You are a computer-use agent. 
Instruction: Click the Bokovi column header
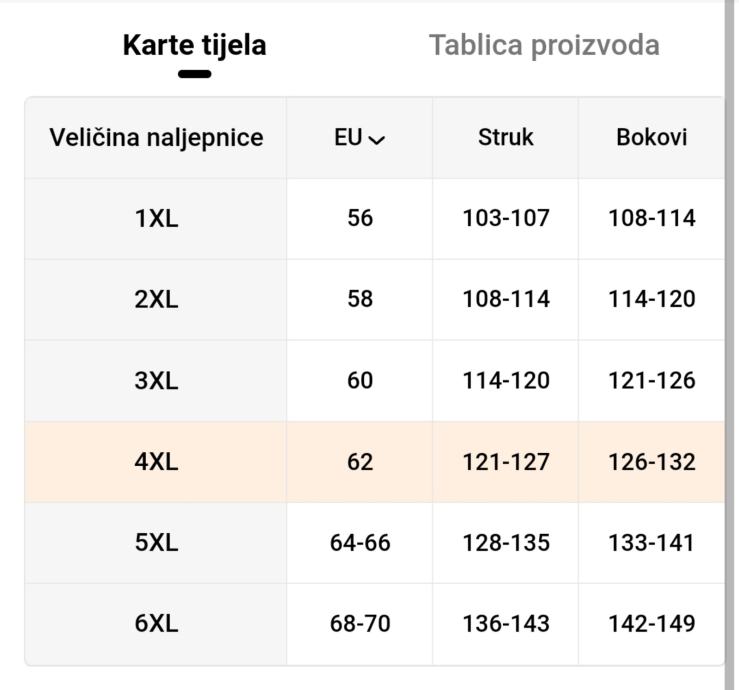pyautogui.click(x=651, y=138)
